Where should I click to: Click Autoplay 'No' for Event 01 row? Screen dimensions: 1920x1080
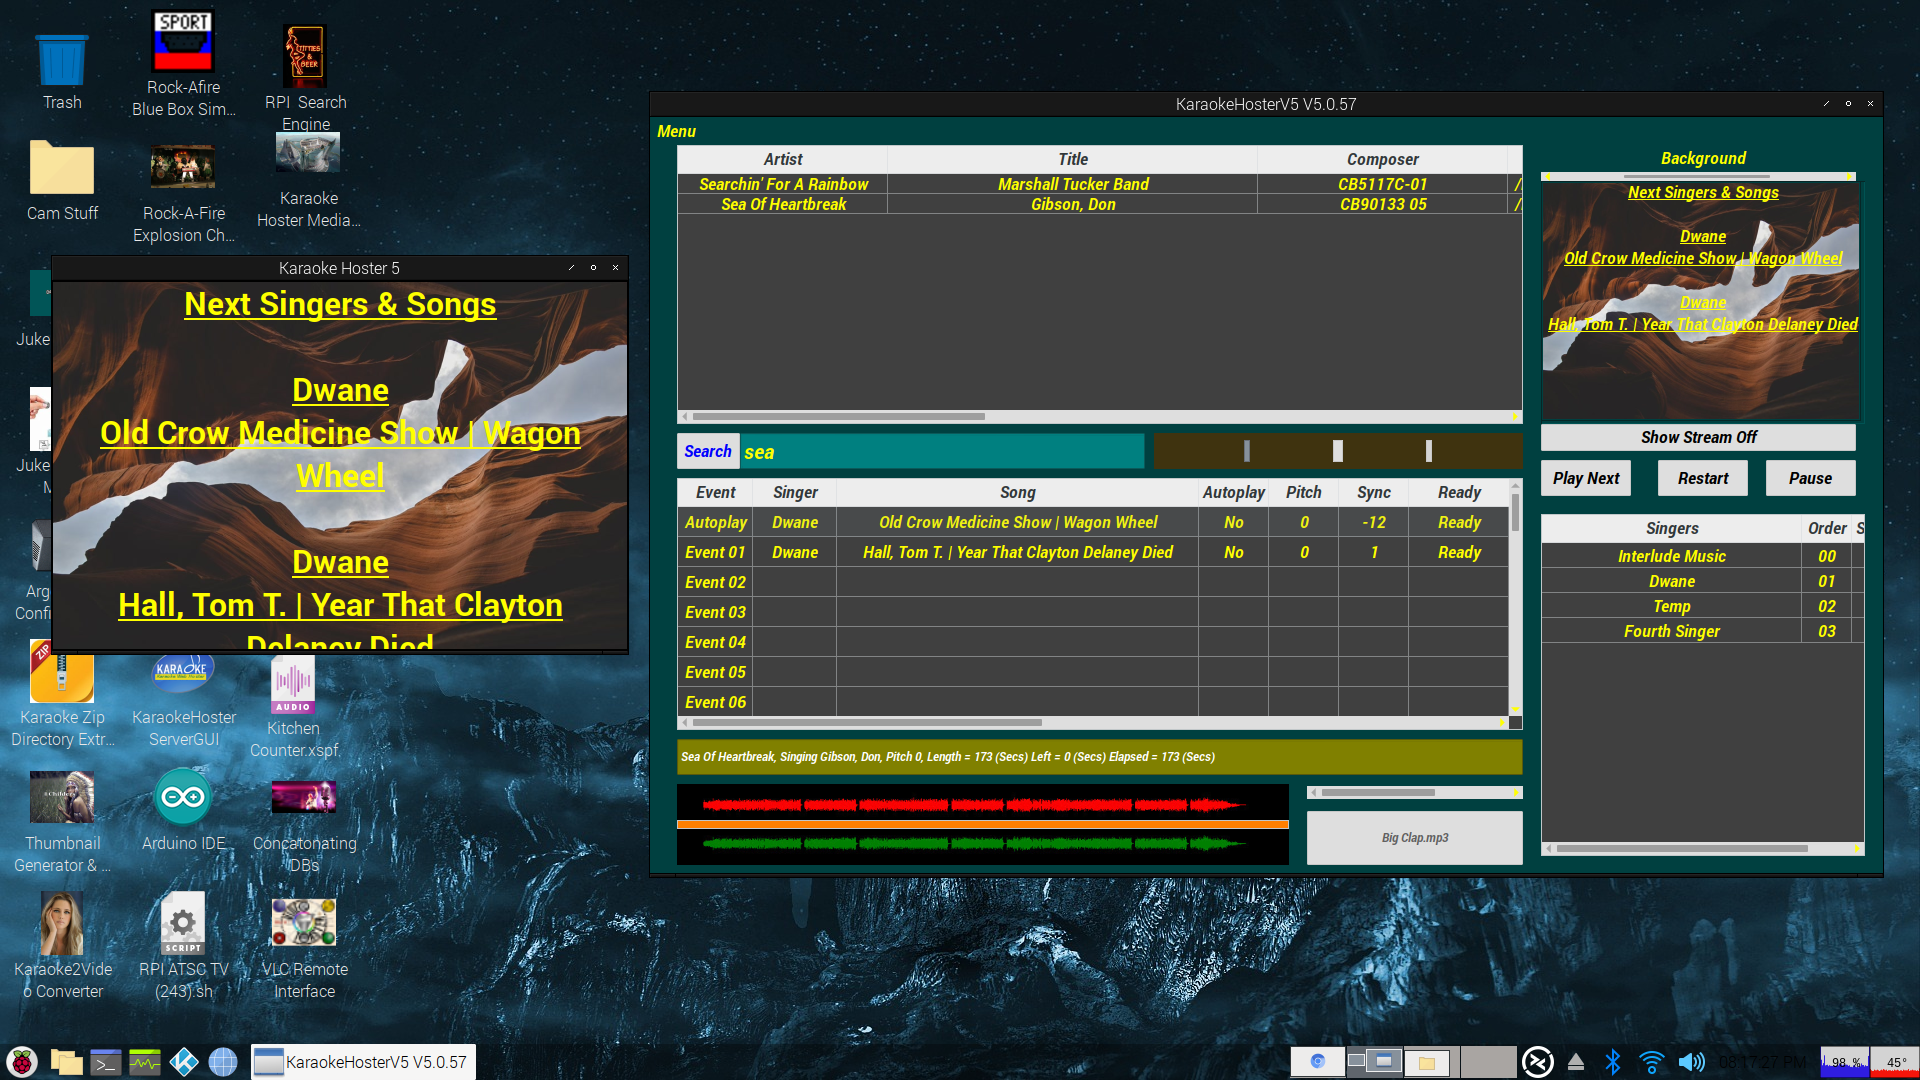1233,552
